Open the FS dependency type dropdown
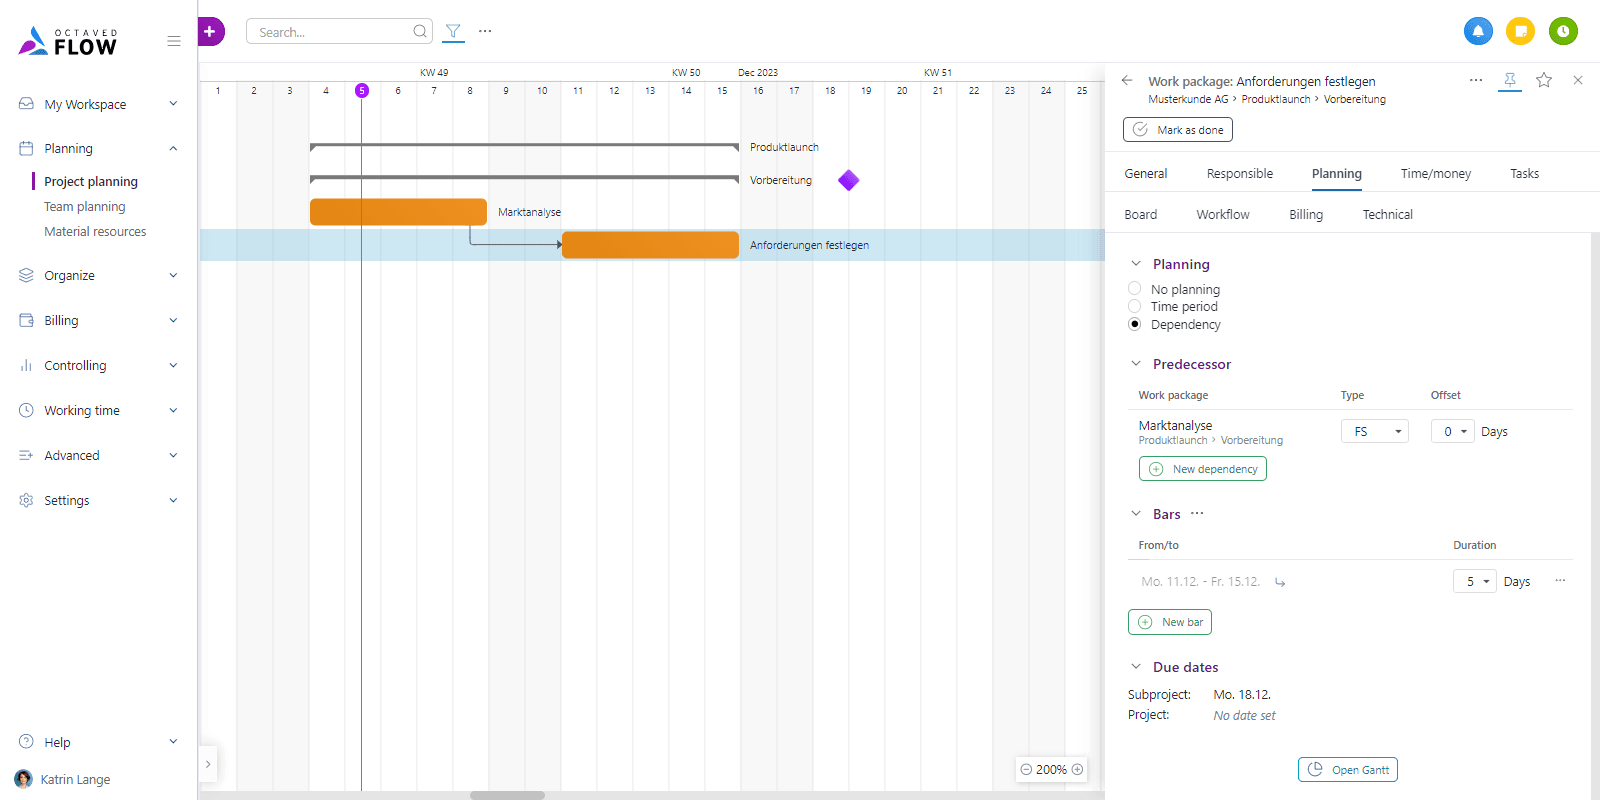This screenshot has width=1600, height=800. (x=1375, y=431)
